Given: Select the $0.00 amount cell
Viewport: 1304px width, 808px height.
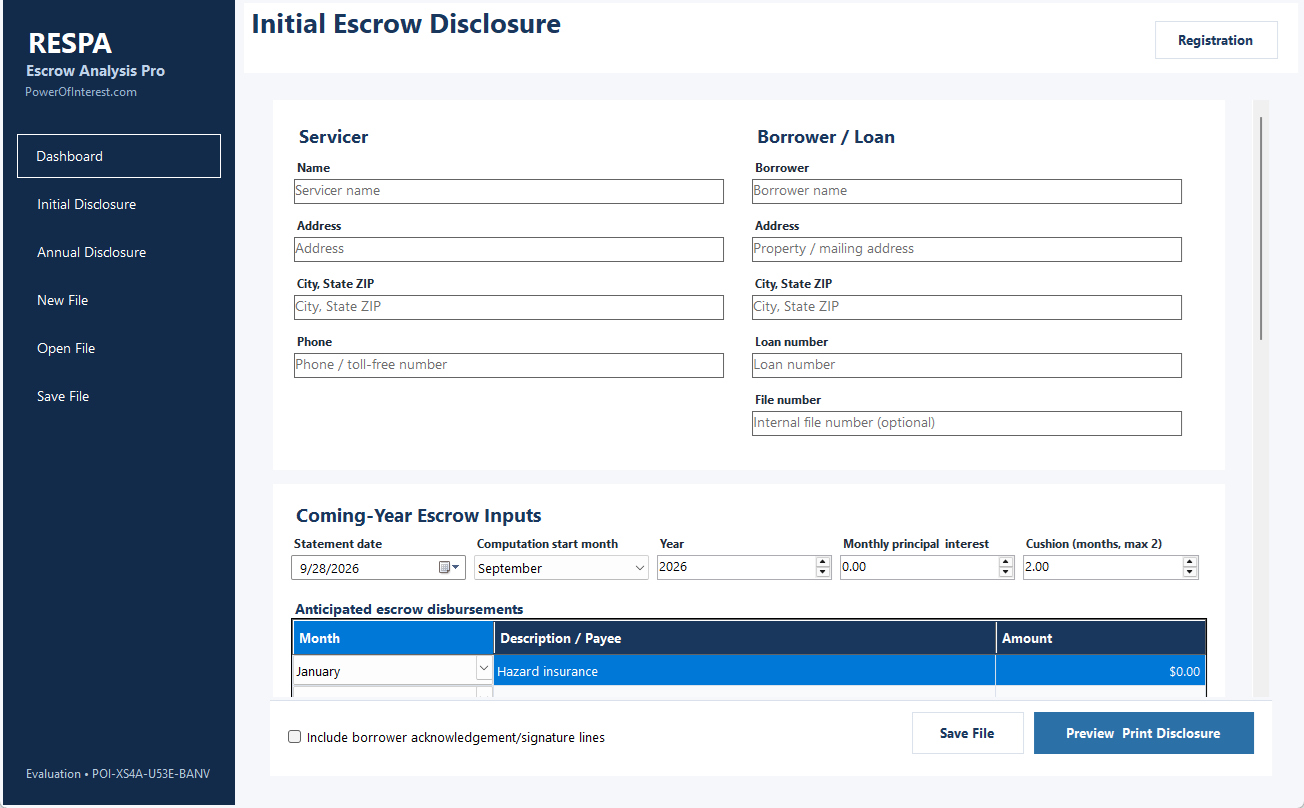Looking at the screenshot, I should (x=1101, y=671).
